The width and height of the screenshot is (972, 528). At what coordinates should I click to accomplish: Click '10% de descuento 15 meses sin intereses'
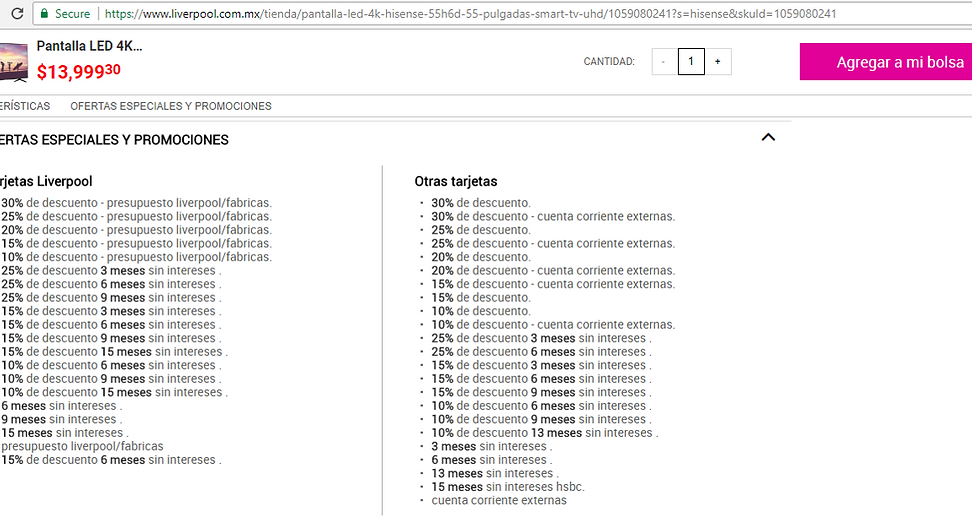click(115, 392)
